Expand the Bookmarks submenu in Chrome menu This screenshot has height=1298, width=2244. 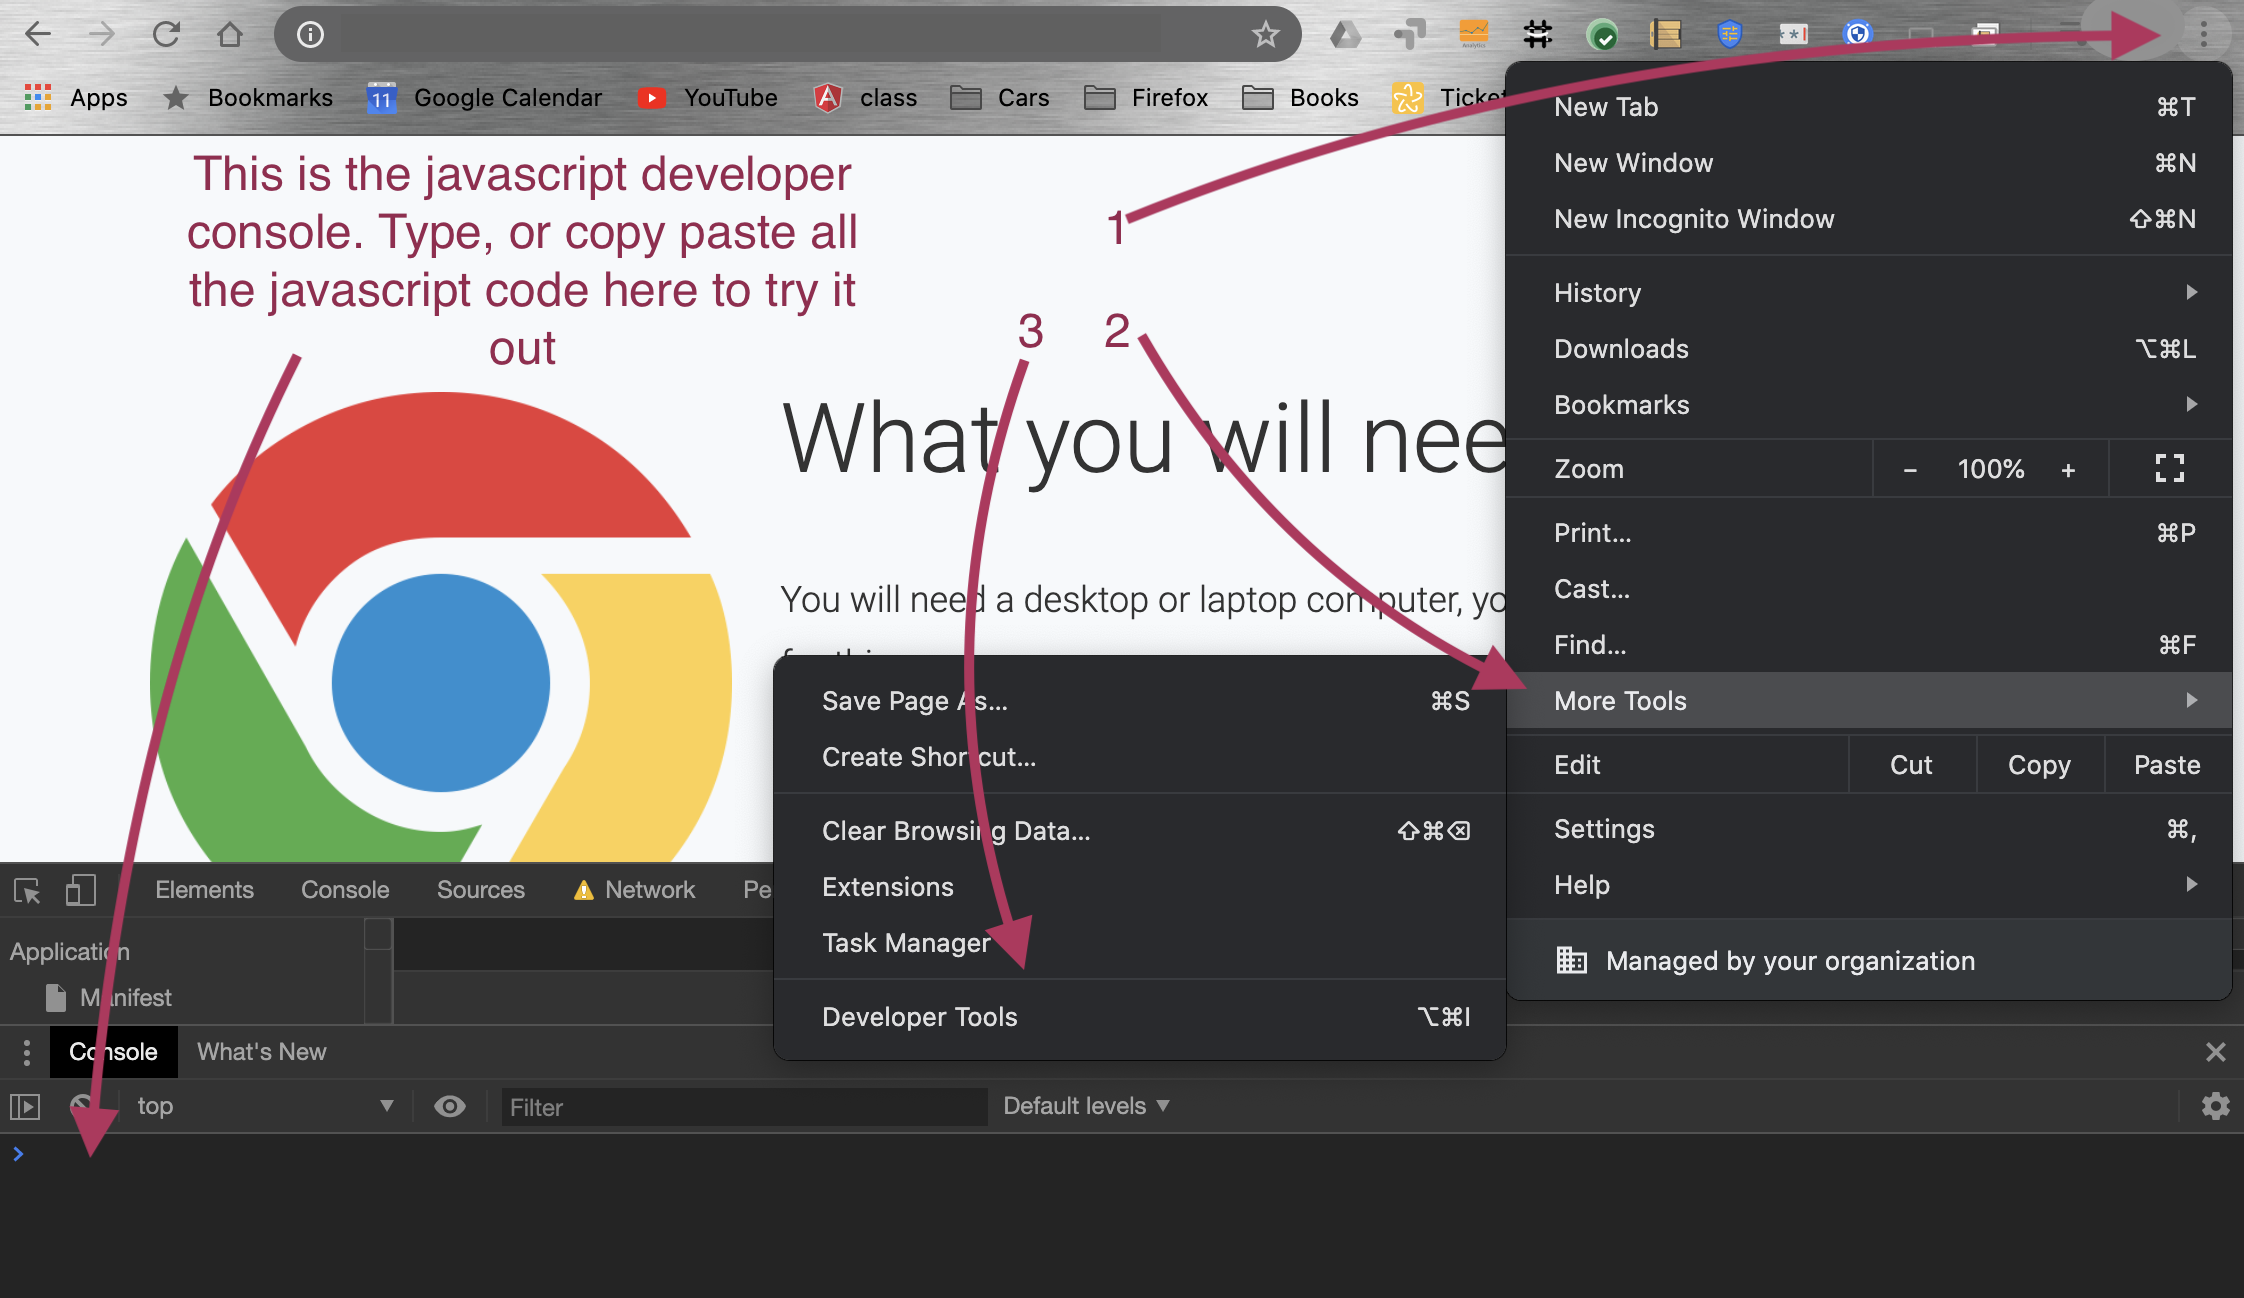point(1868,405)
